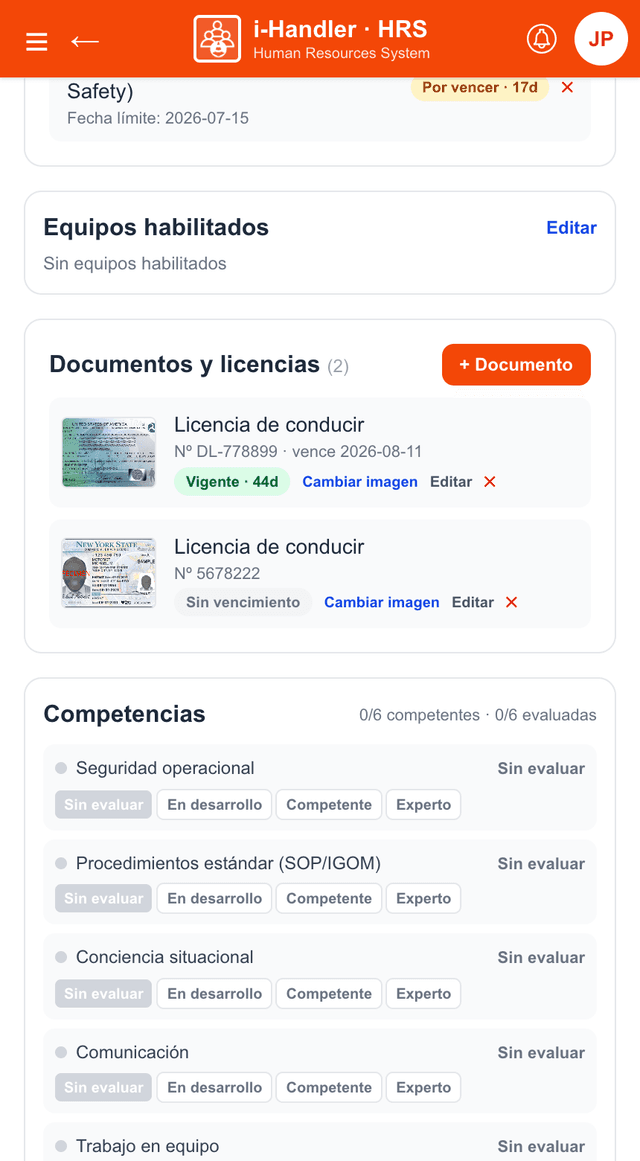Viewport: 640px width, 1161px height.
Task: Click the Trabajo en equipo label
Action: (x=147, y=1146)
